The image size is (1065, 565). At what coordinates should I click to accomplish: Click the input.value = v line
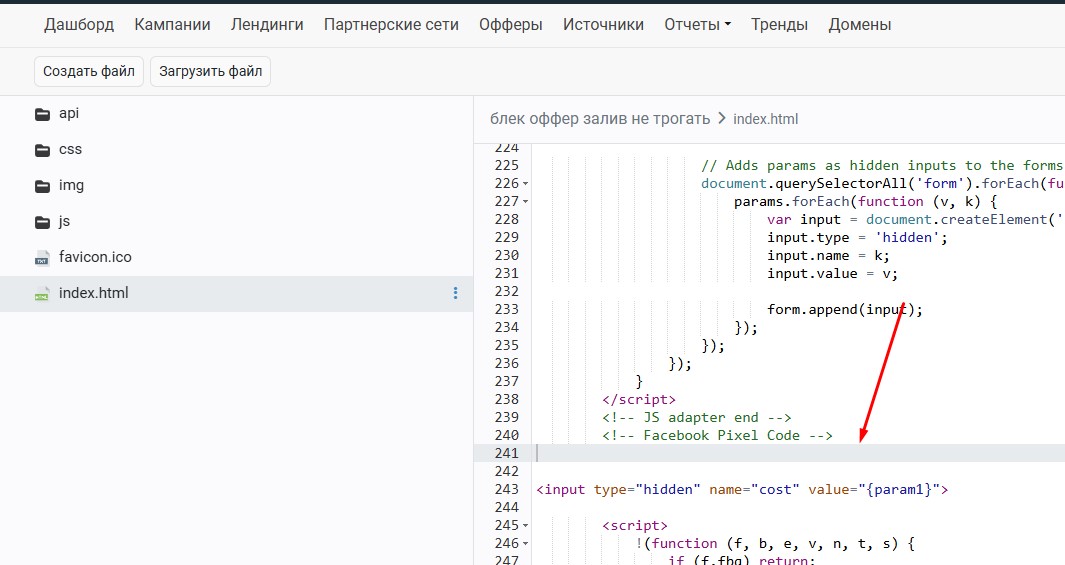[x=832, y=274]
